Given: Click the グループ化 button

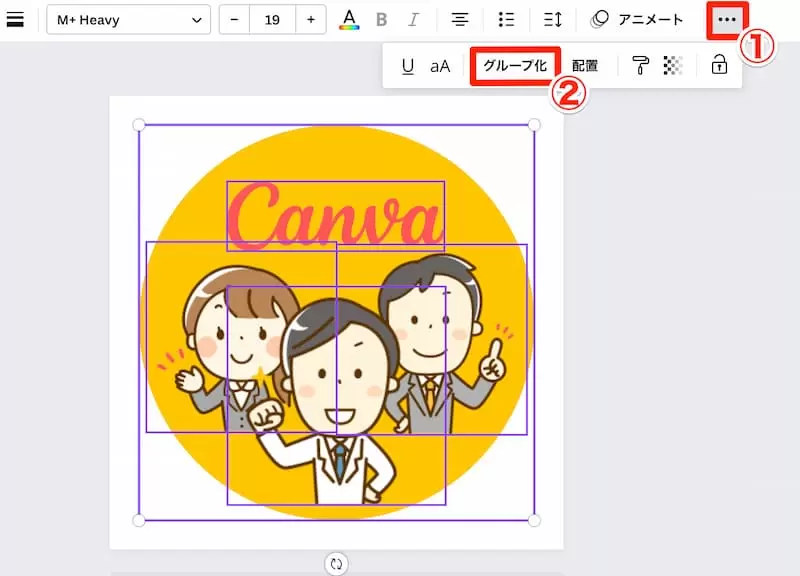Looking at the screenshot, I should pos(515,65).
